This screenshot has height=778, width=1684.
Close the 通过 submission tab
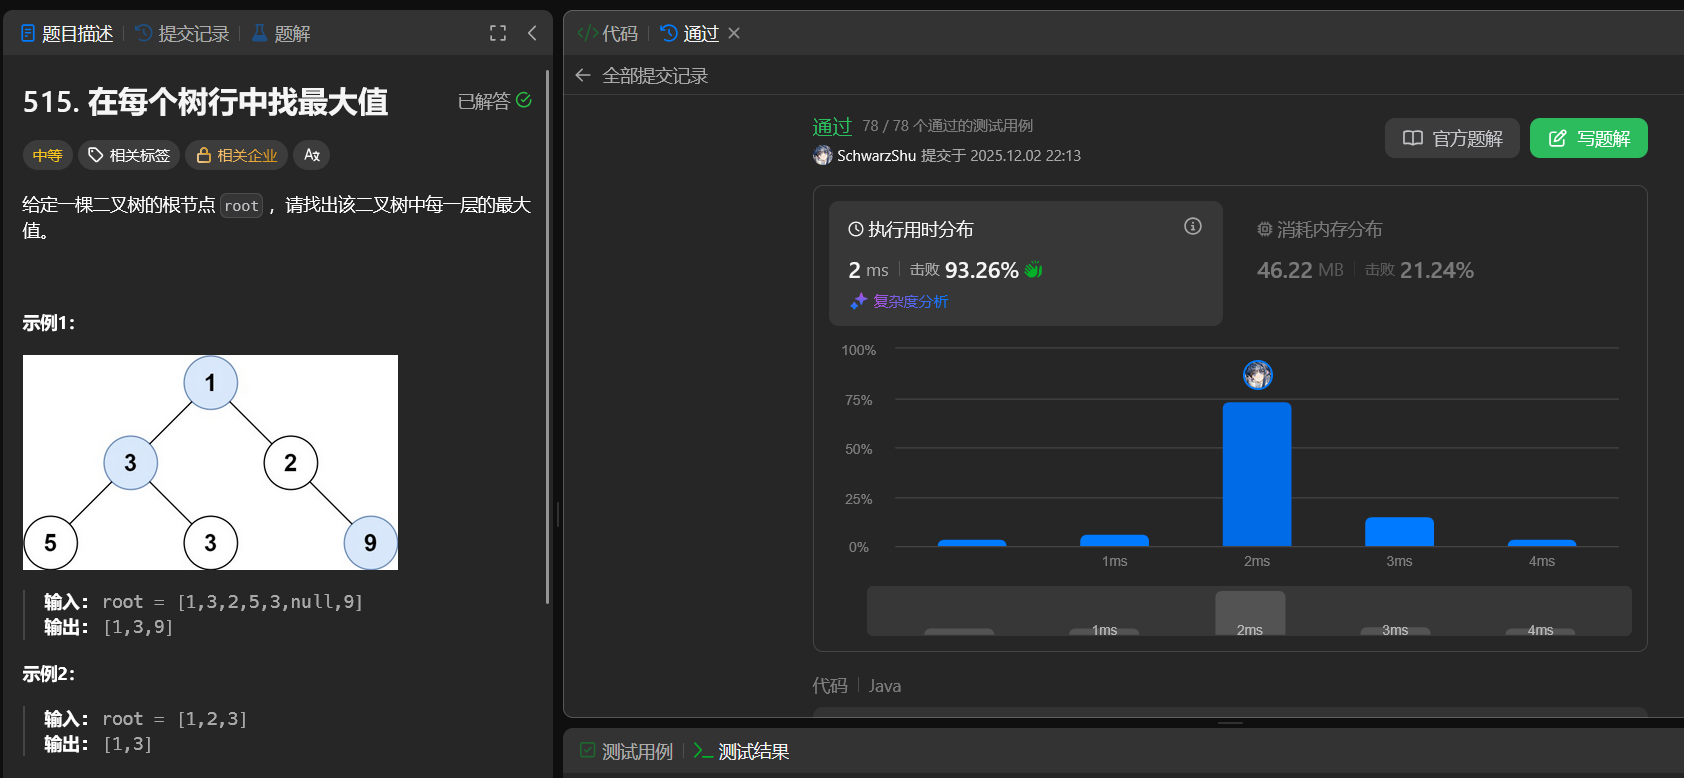click(734, 33)
